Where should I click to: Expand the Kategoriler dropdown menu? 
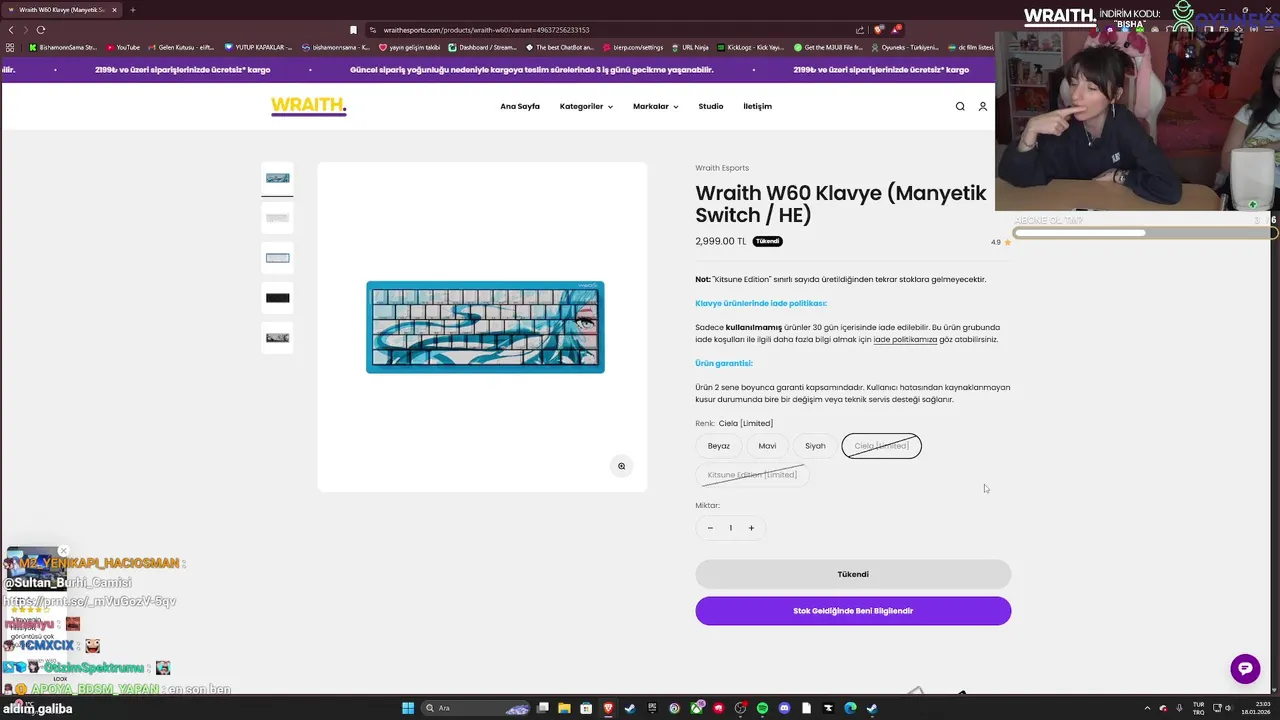click(x=586, y=106)
